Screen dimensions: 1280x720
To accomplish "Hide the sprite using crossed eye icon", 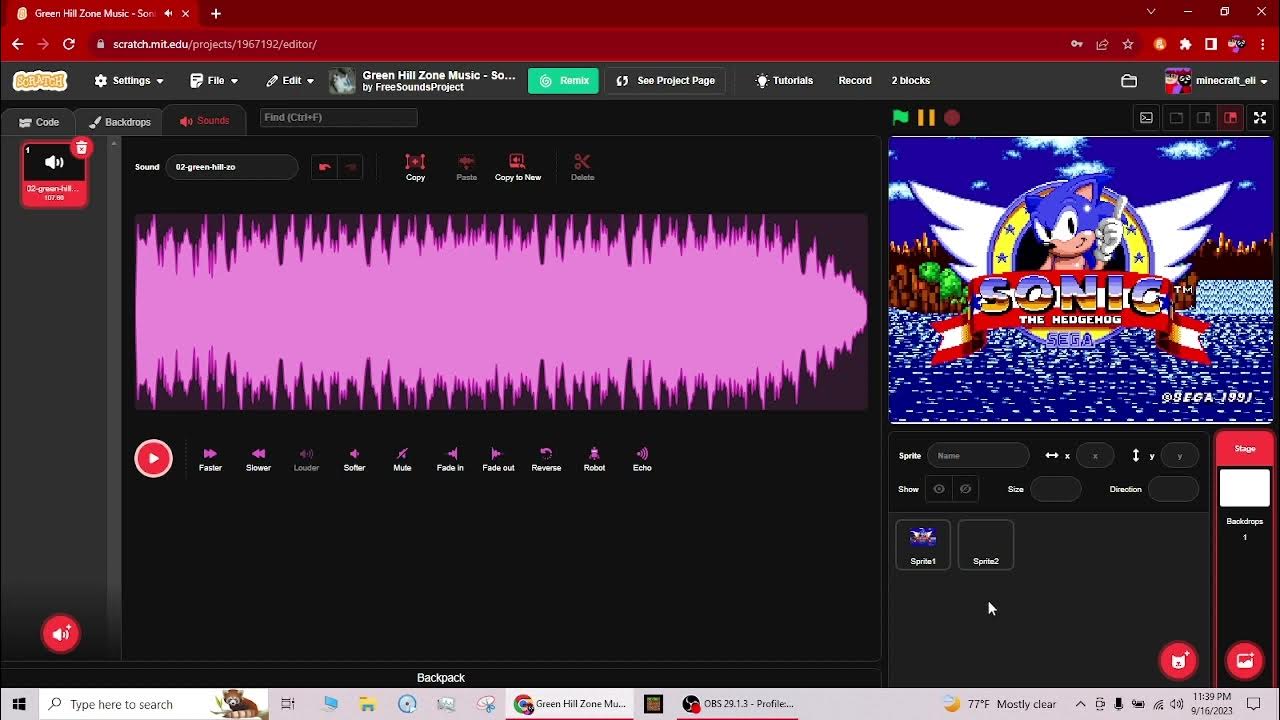I will coord(965,489).
